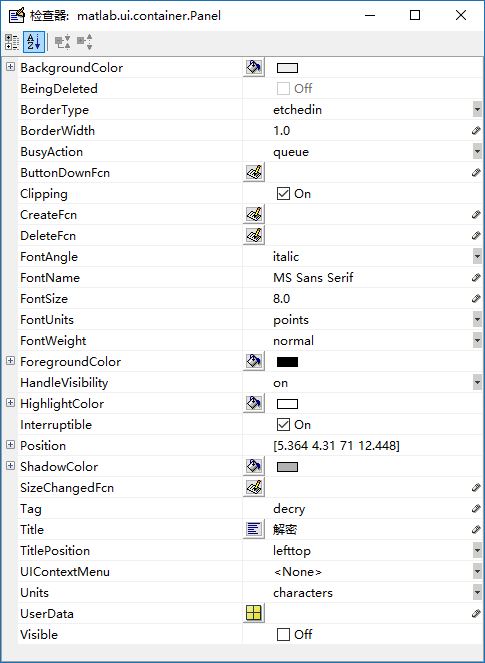
Task: Toggle the BeingDeleted checkbox
Action: pos(283,88)
